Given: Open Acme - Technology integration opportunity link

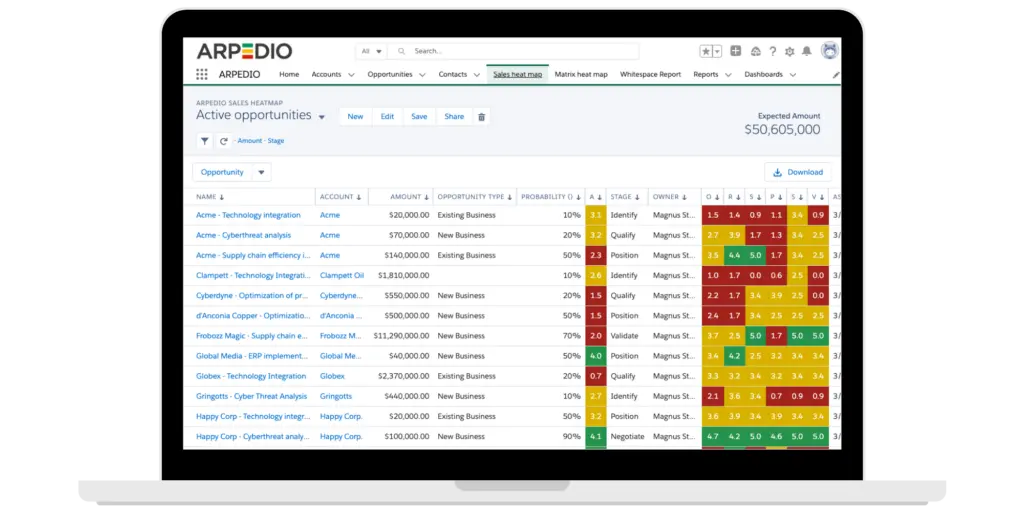Looking at the screenshot, I should click(x=248, y=215).
